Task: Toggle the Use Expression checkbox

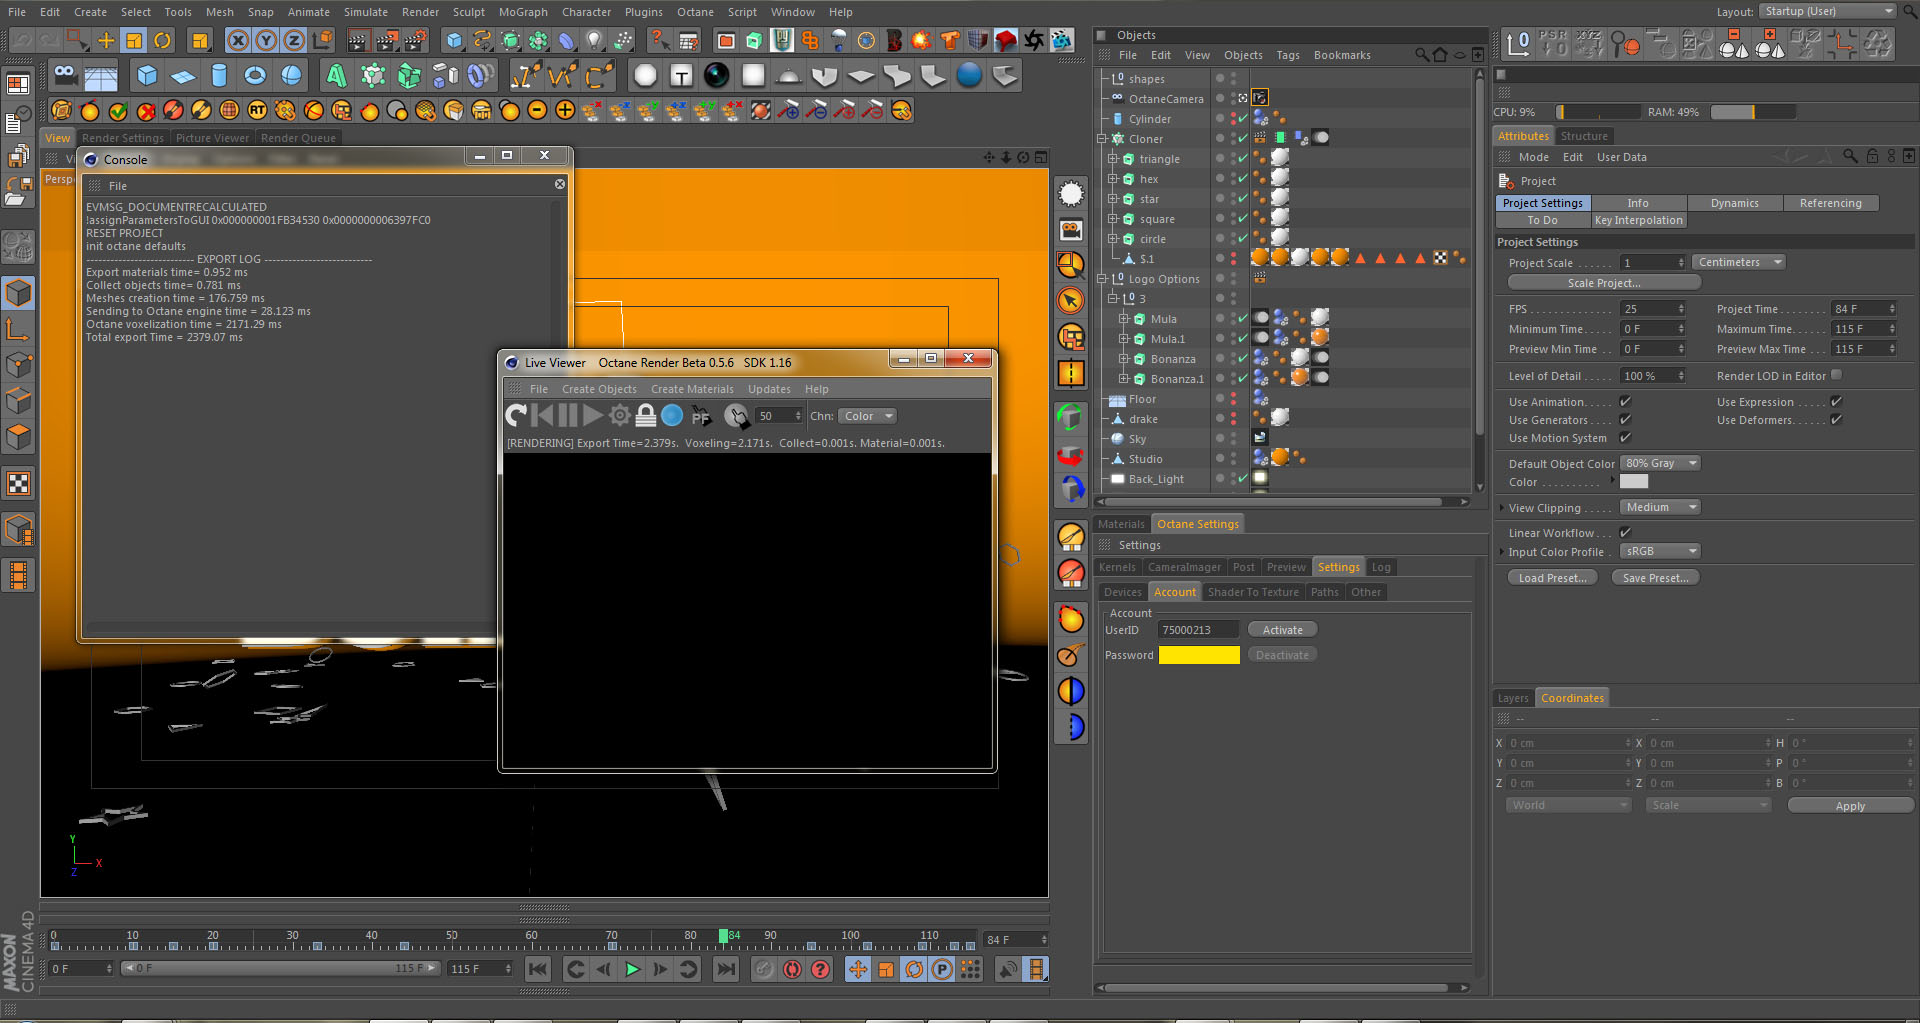Action: coord(1836,402)
